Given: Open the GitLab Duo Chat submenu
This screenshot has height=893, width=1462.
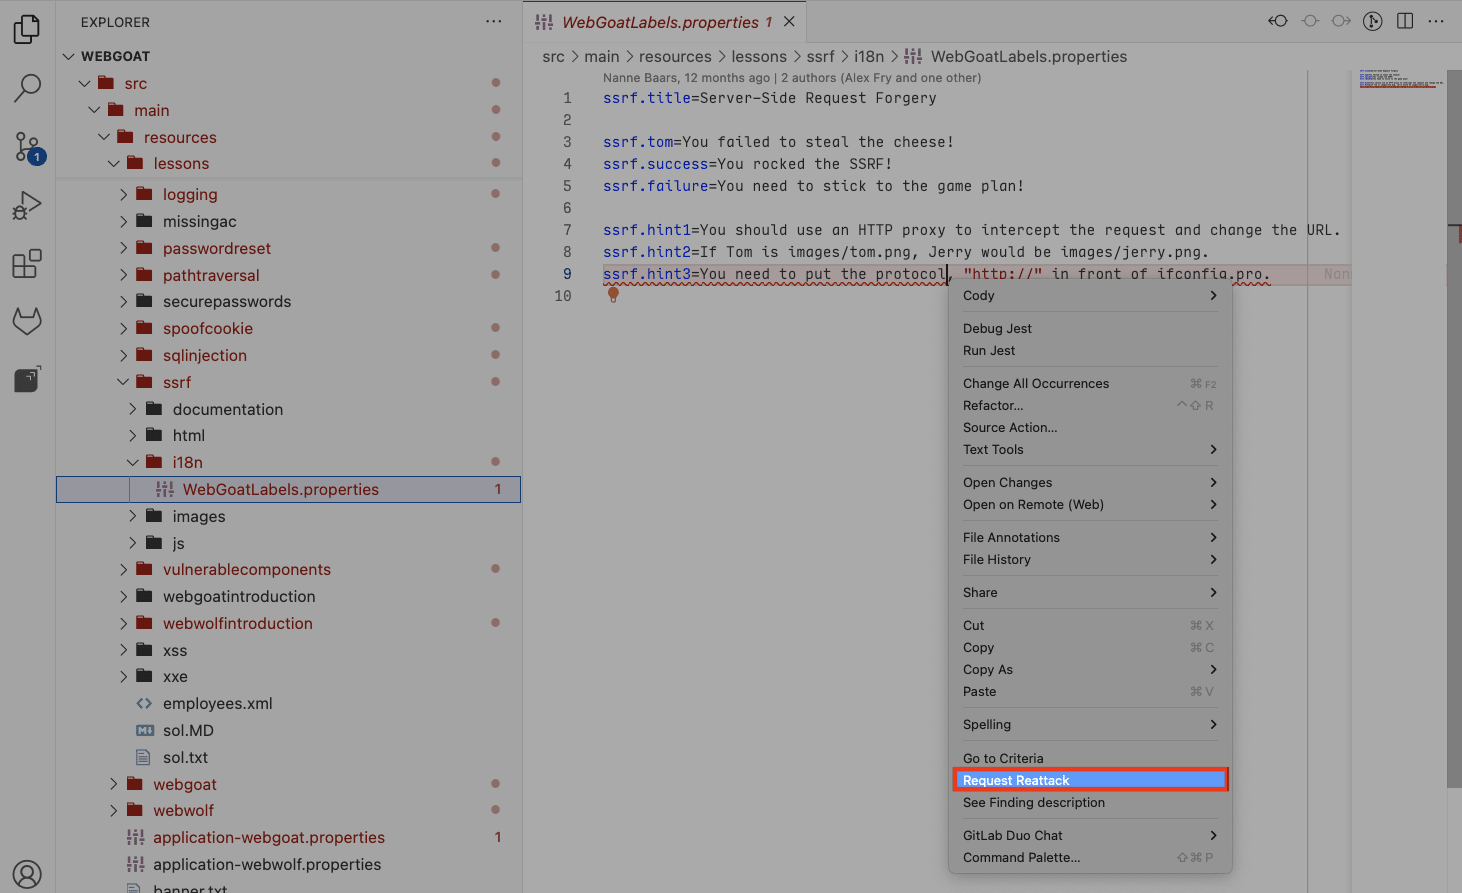Looking at the screenshot, I should [1090, 835].
